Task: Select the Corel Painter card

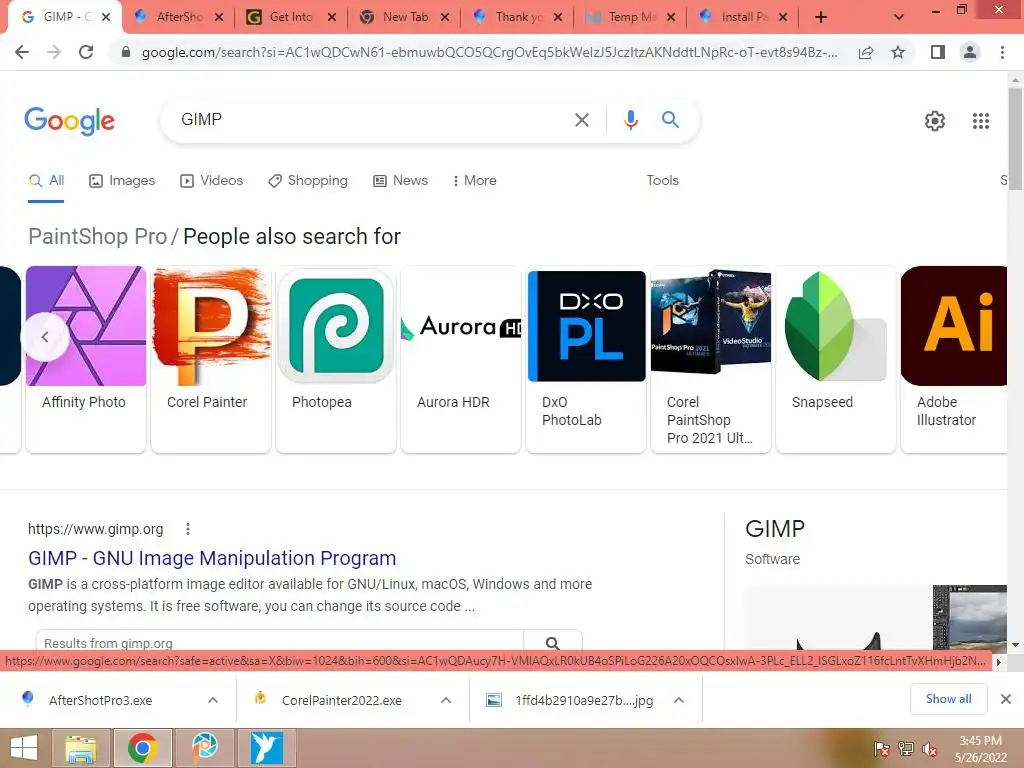Action: (x=211, y=359)
